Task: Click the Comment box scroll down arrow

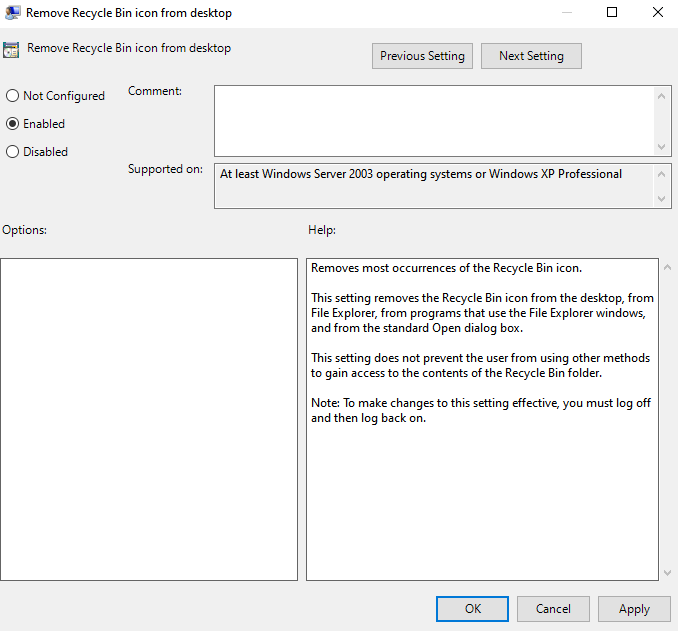Action: 661,147
